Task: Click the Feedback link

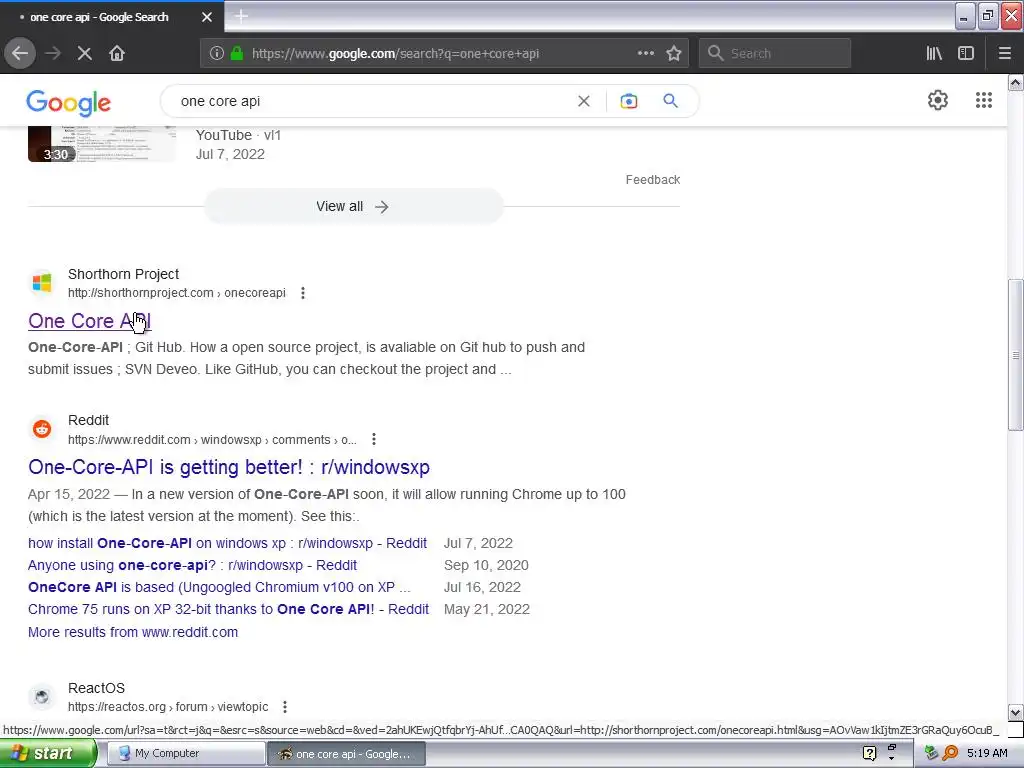Action: (x=652, y=180)
